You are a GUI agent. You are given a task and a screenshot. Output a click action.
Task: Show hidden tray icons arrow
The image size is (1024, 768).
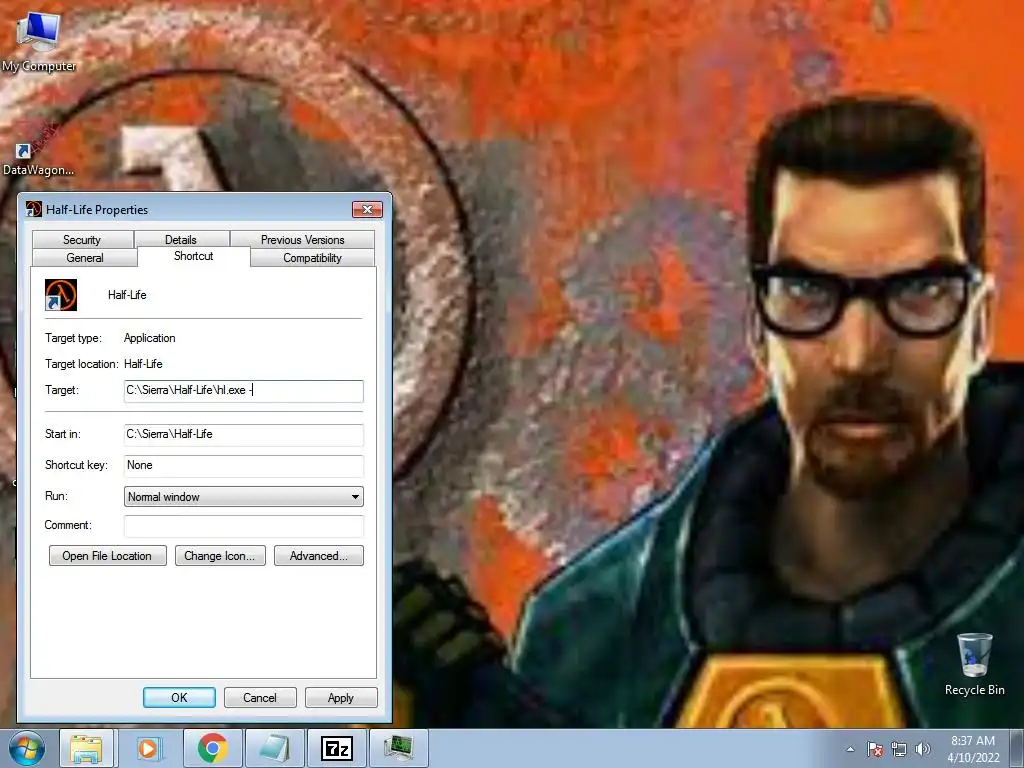click(x=850, y=749)
